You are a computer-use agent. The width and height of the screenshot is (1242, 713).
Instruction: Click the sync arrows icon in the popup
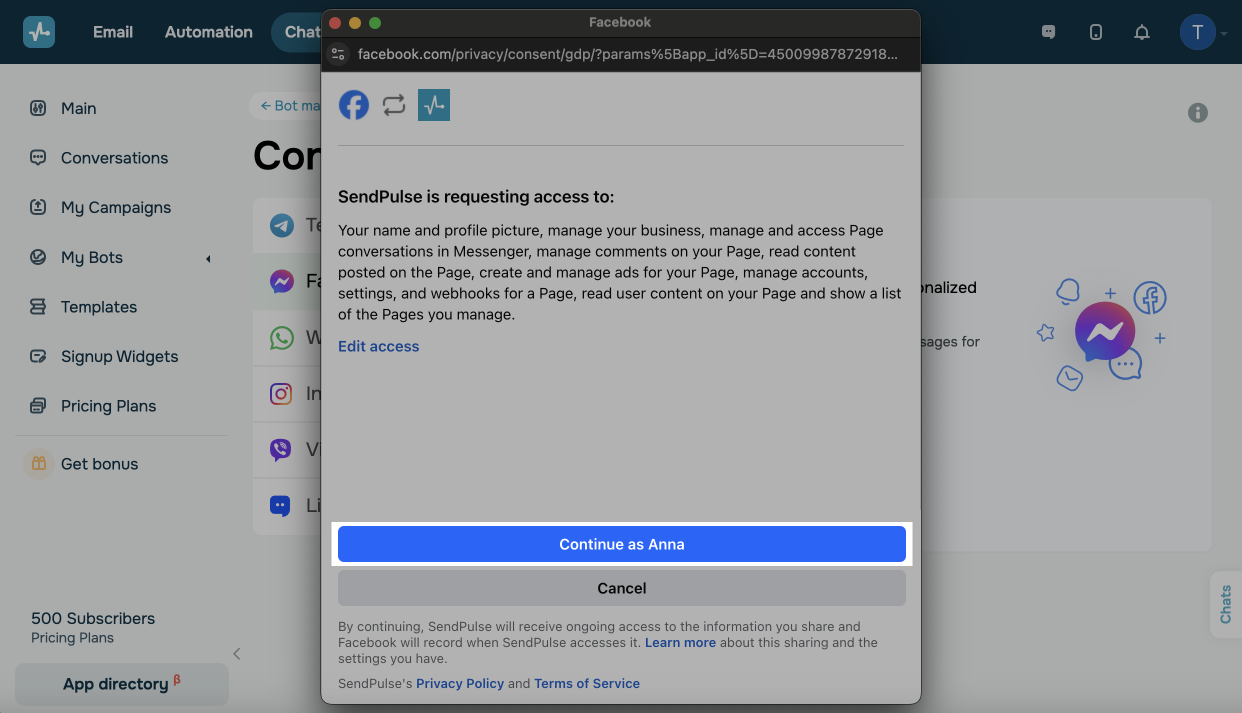click(x=394, y=105)
